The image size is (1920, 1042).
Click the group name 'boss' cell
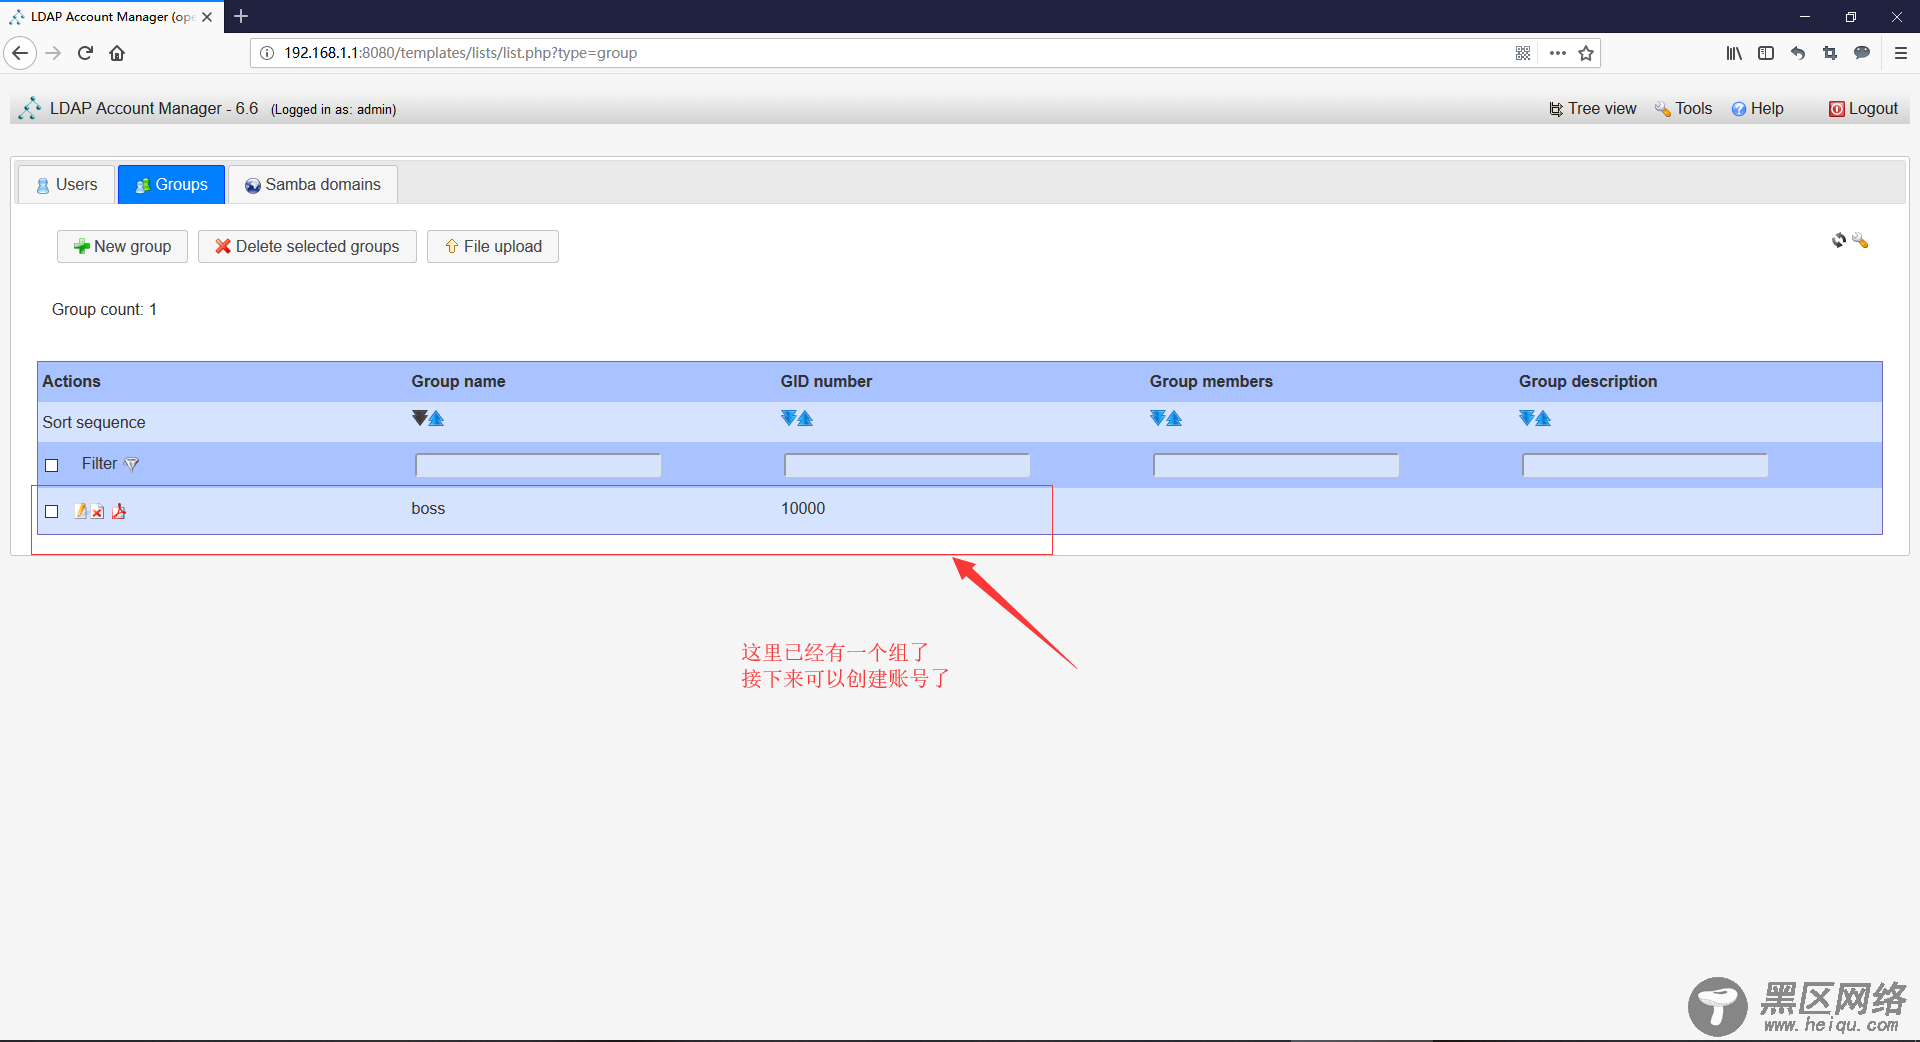(x=428, y=509)
